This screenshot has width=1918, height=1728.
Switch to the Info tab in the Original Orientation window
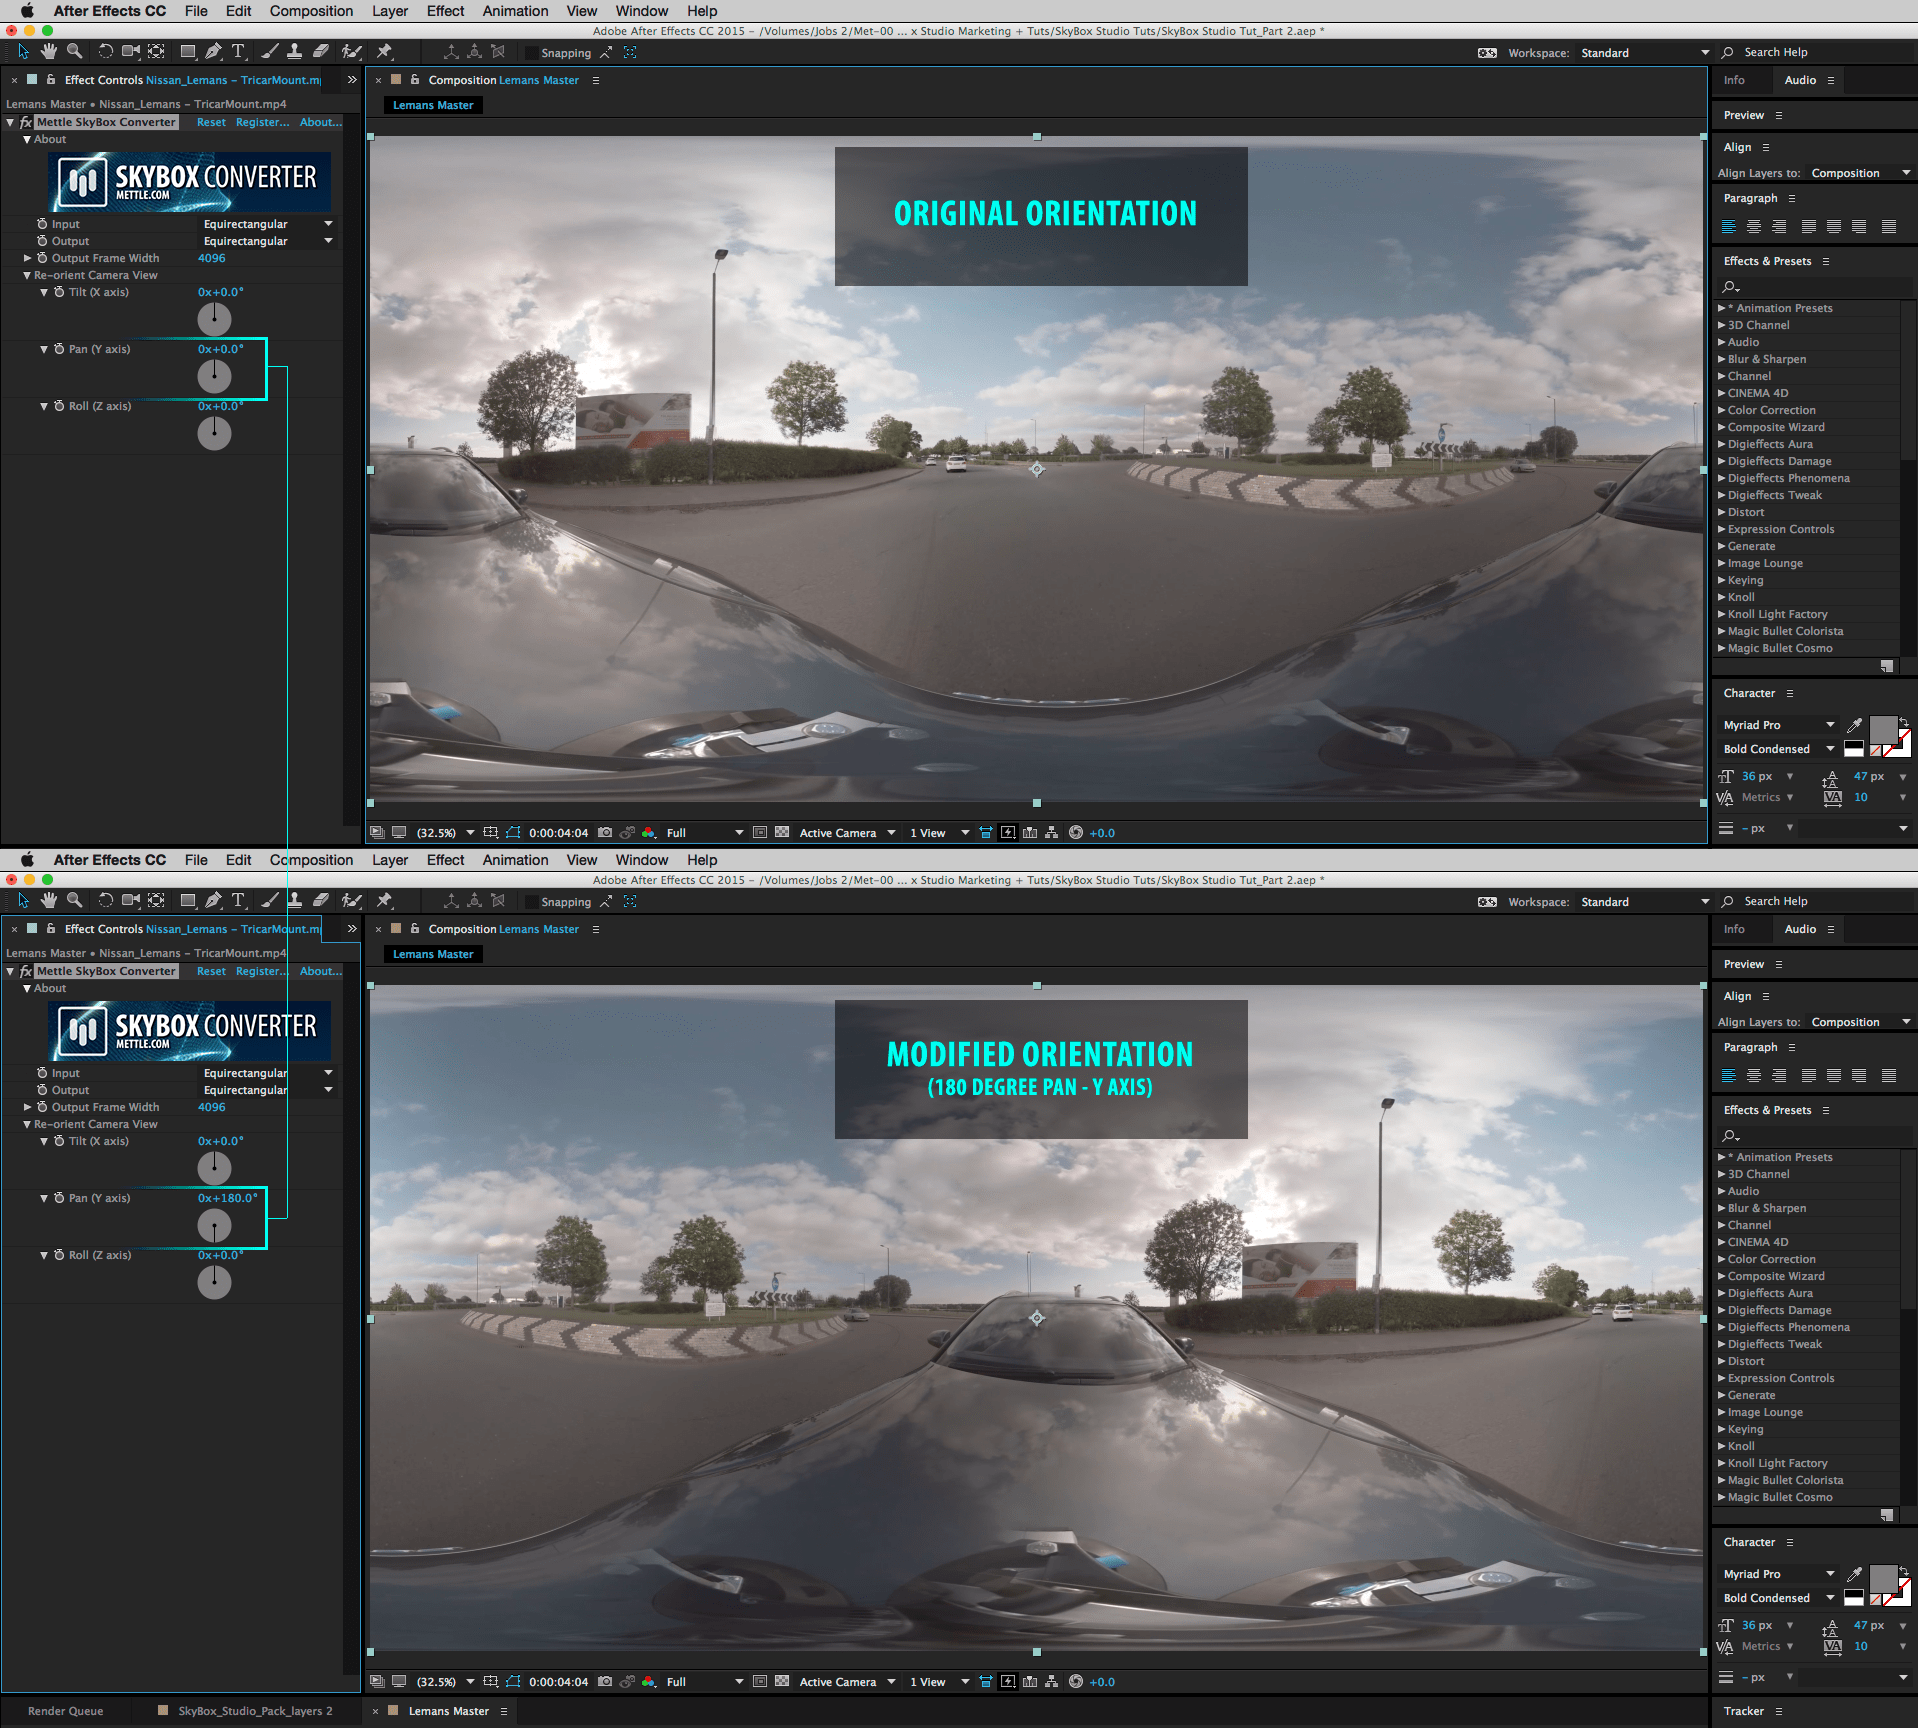tap(1734, 80)
